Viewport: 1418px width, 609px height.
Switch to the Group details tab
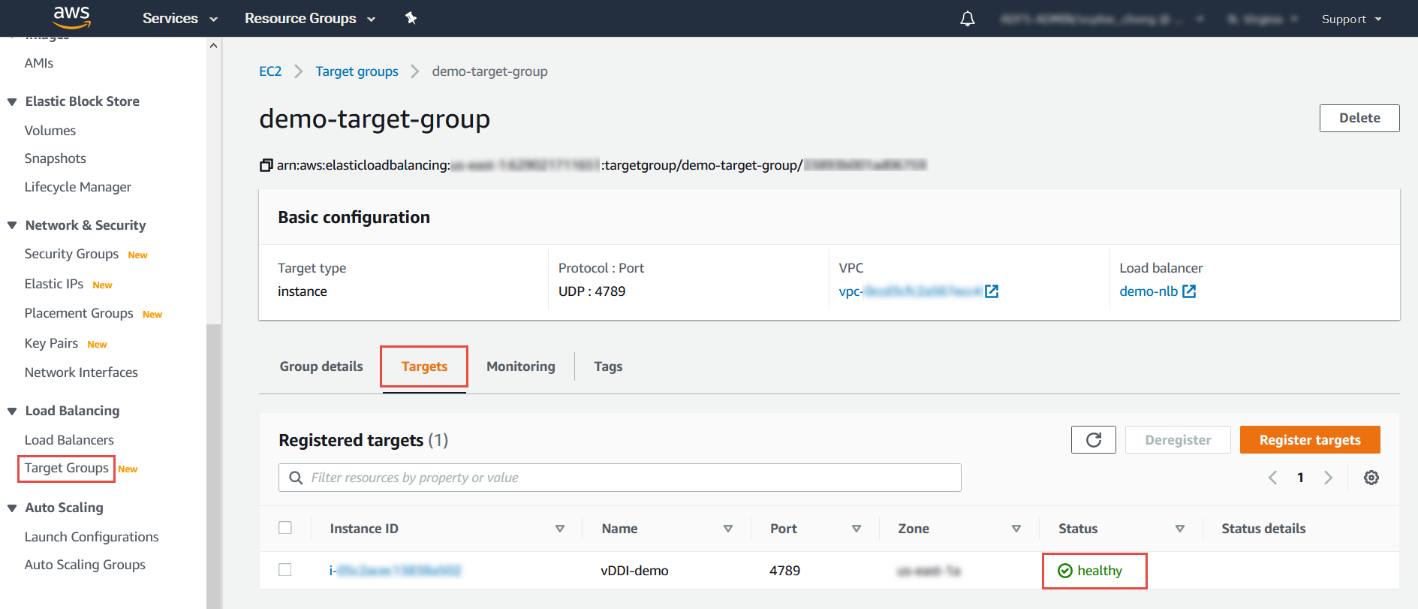(x=321, y=367)
